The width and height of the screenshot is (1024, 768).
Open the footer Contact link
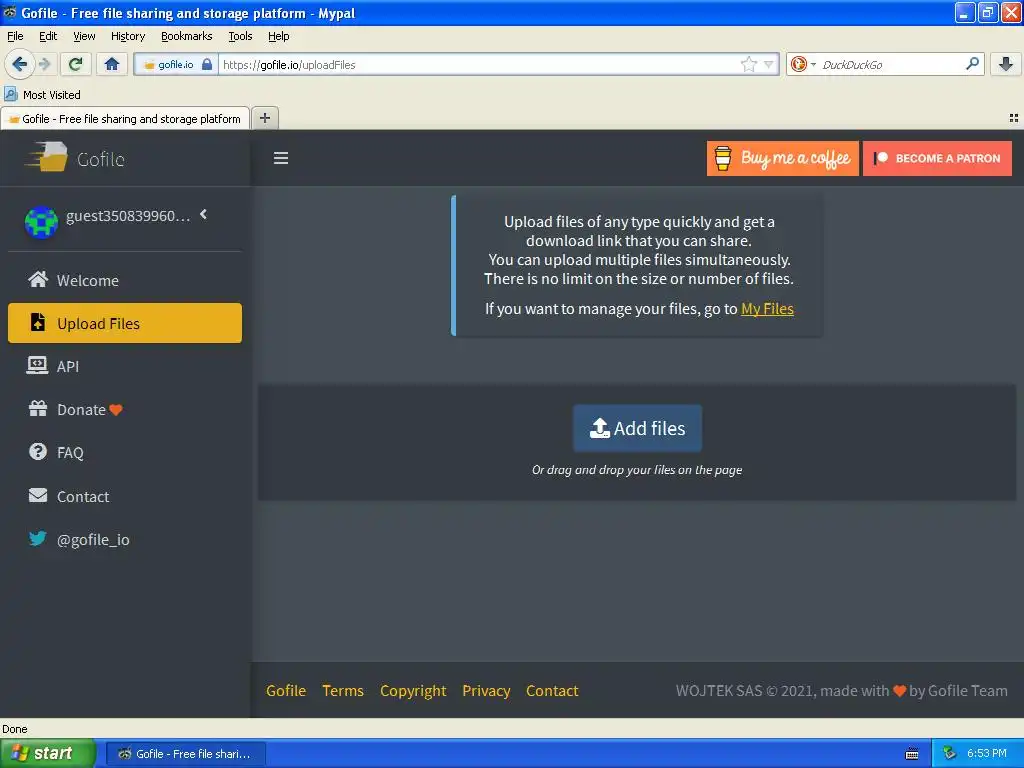[552, 690]
